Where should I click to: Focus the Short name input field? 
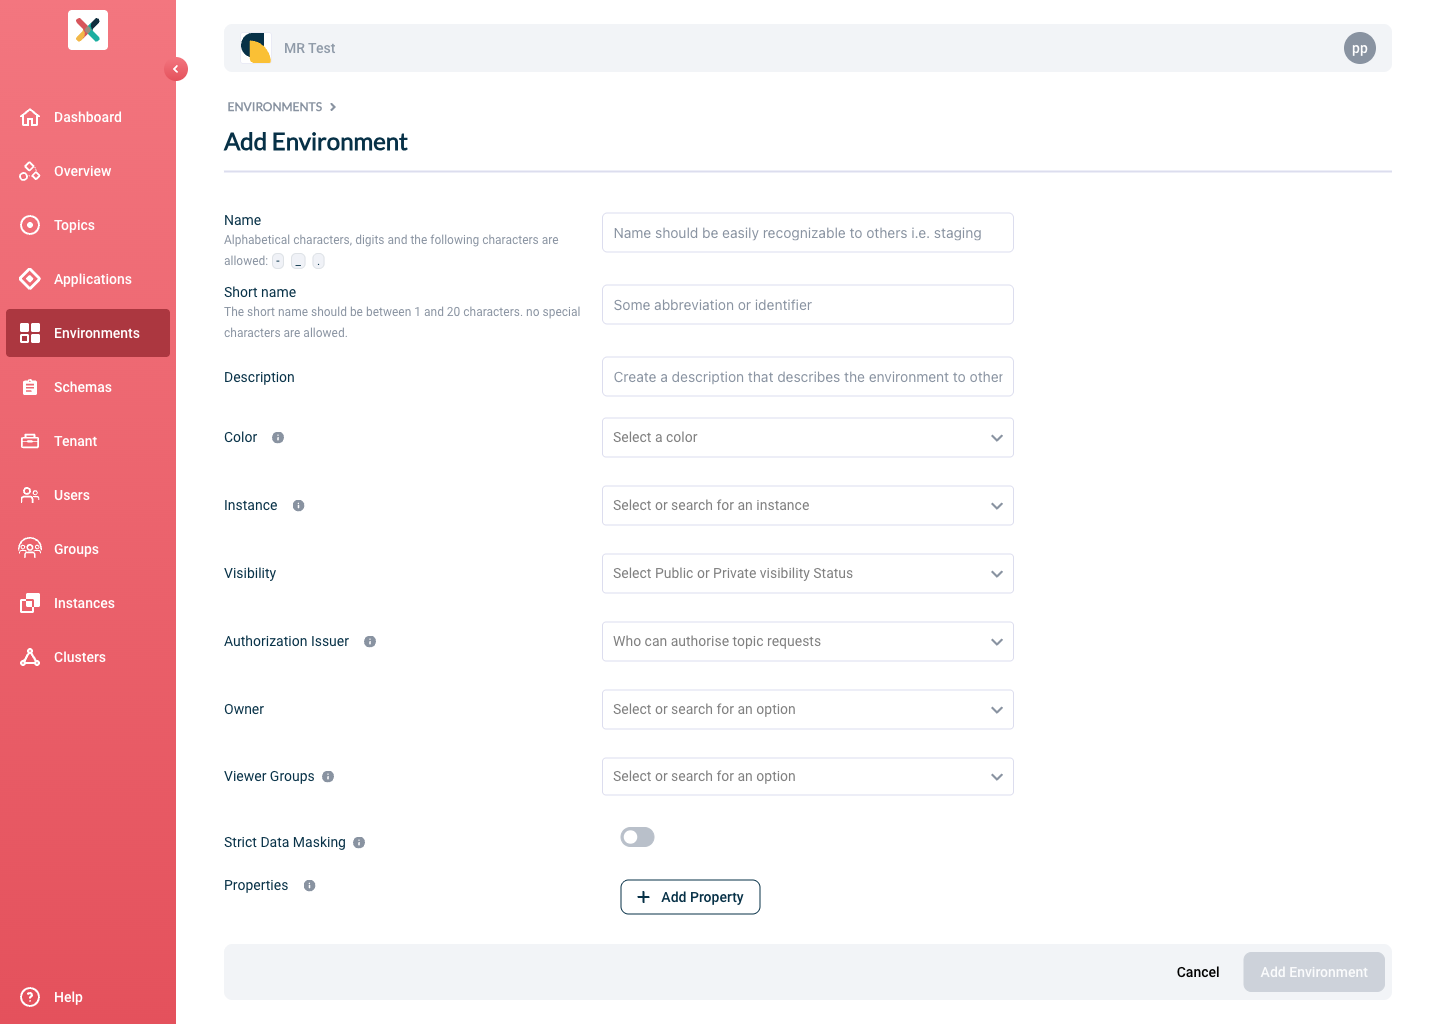(807, 305)
